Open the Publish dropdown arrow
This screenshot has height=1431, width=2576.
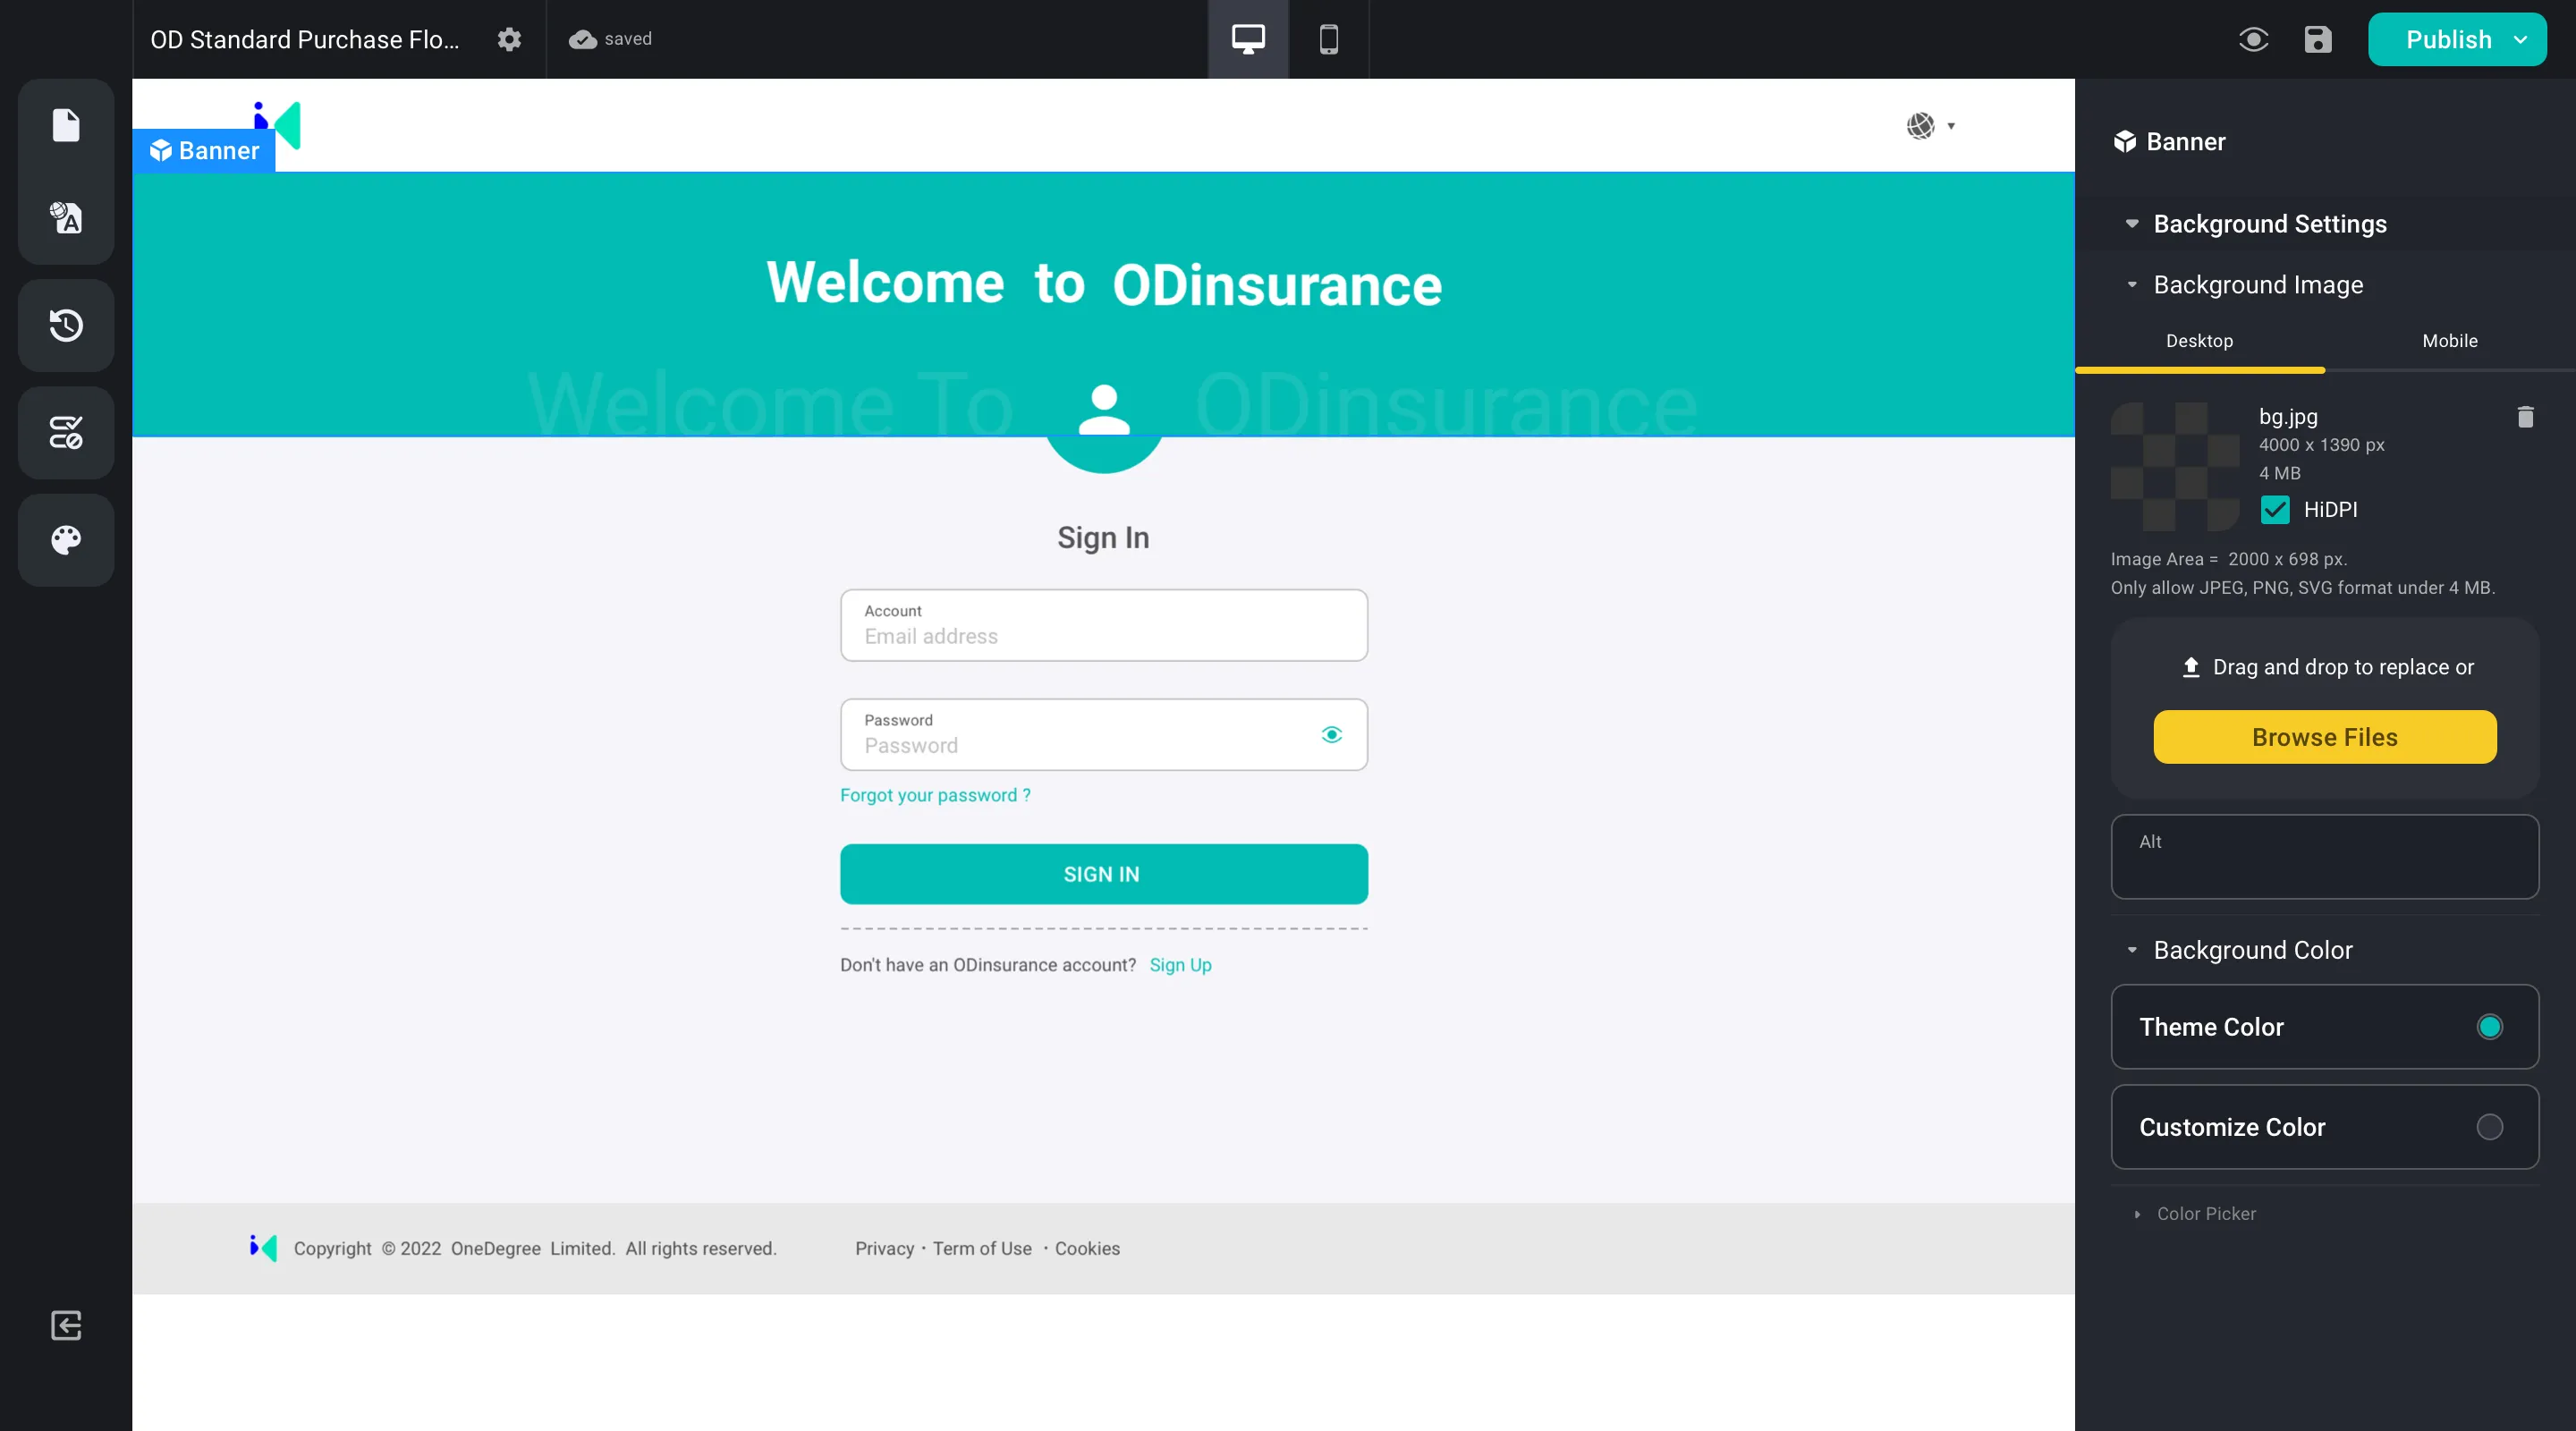pyautogui.click(x=2520, y=39)
